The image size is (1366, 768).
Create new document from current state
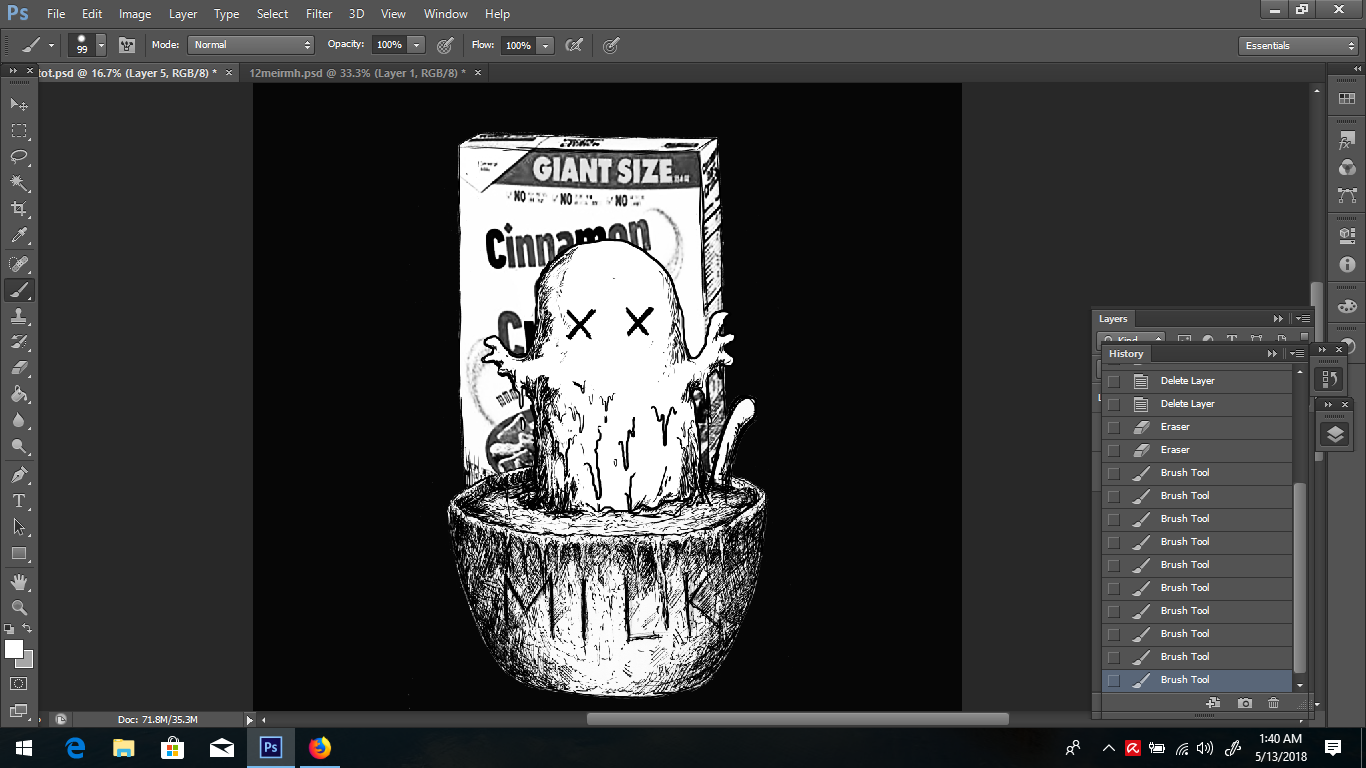pyautogui.click(x=1213, y=703)
